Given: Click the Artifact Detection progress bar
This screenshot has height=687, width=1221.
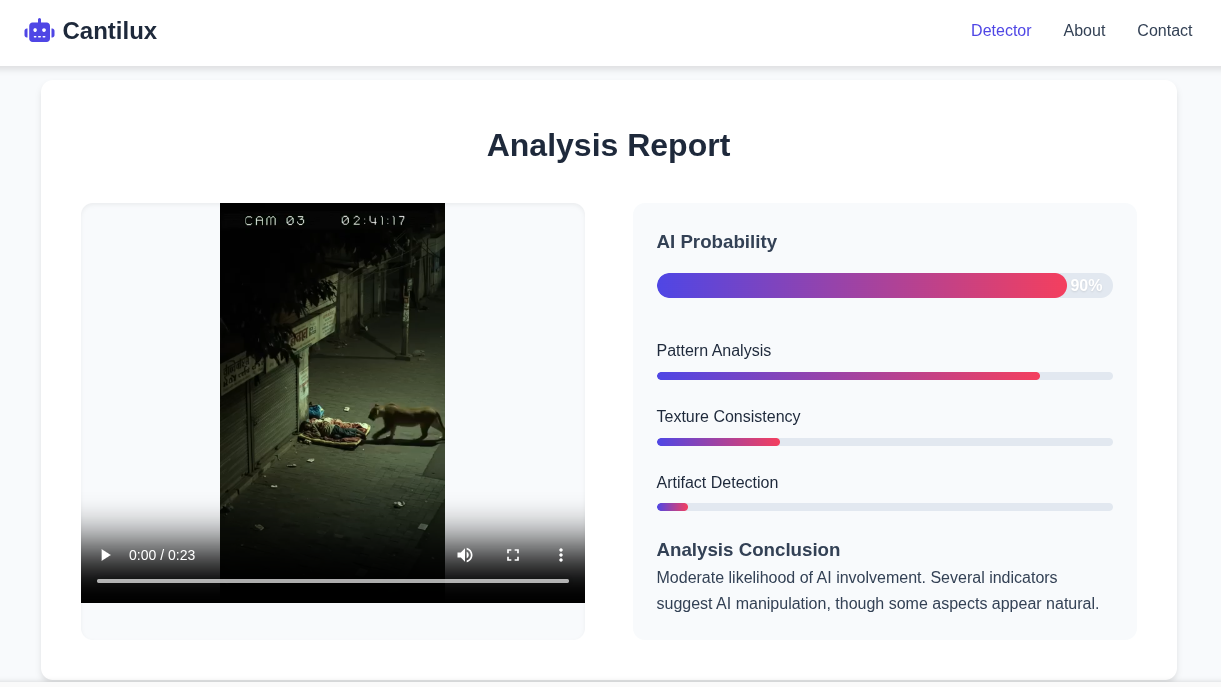Looking at the screenshot, I should (x=884, y=507).
